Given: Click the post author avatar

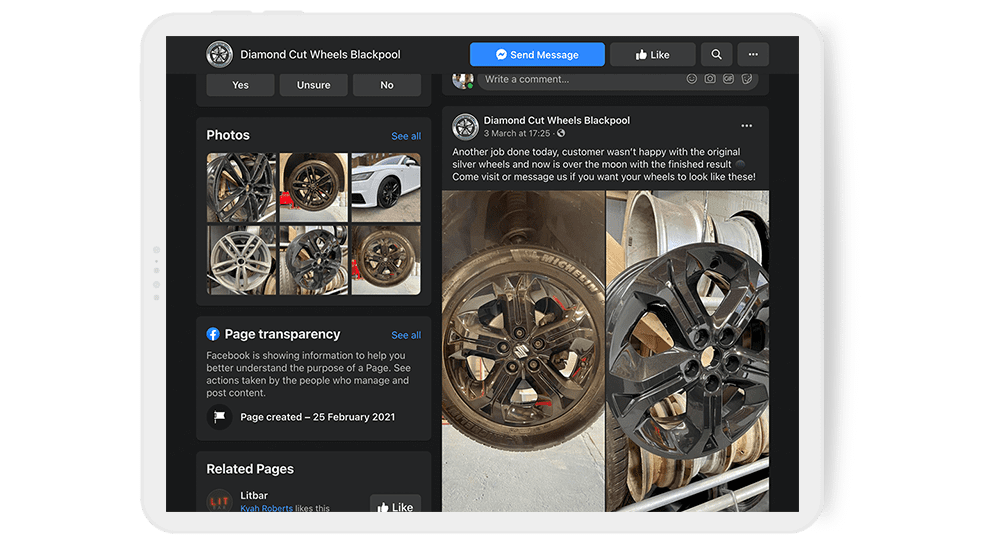Looking at the screenshot, I should tap(466, 127).
